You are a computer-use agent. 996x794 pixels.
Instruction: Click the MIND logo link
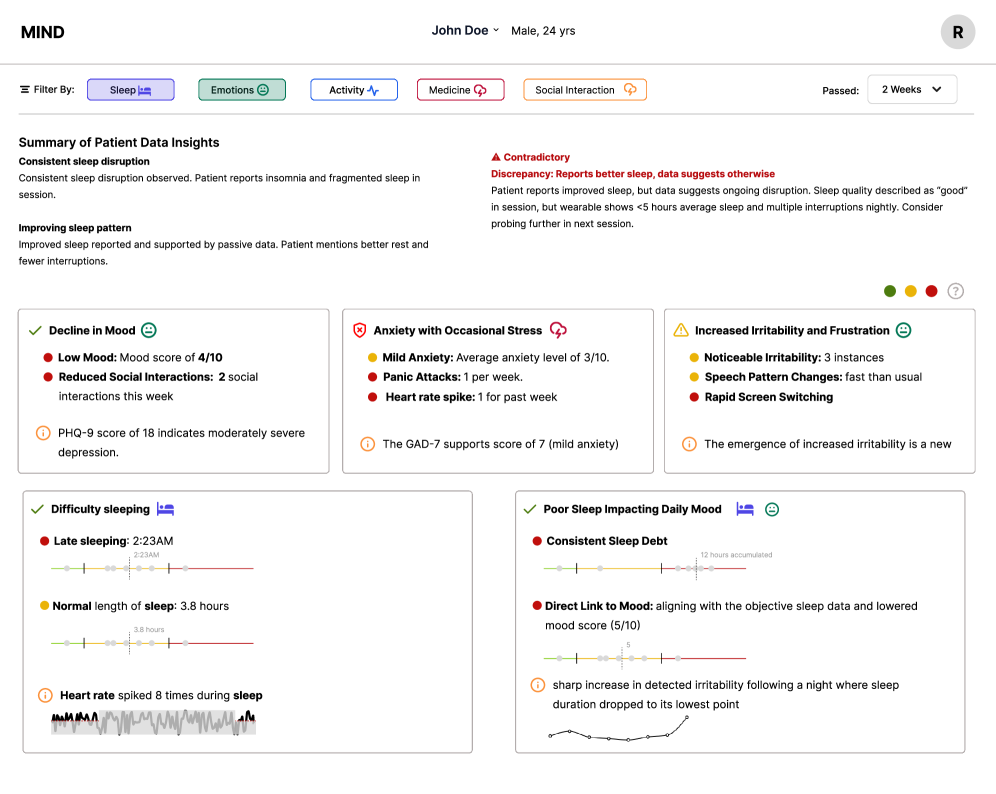point(42,32)
